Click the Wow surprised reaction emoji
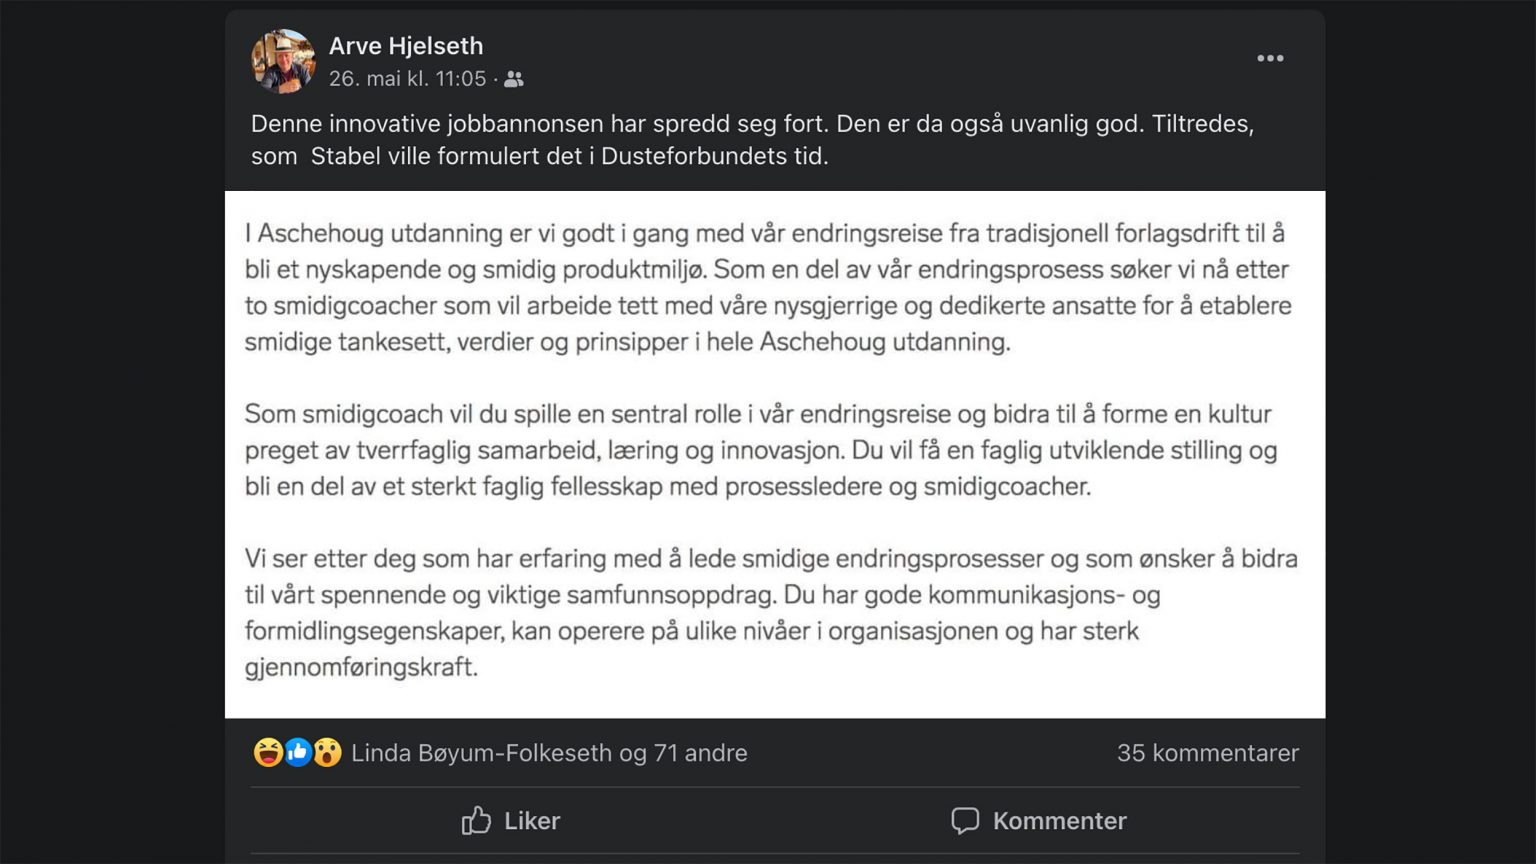 tap(327, 752)
